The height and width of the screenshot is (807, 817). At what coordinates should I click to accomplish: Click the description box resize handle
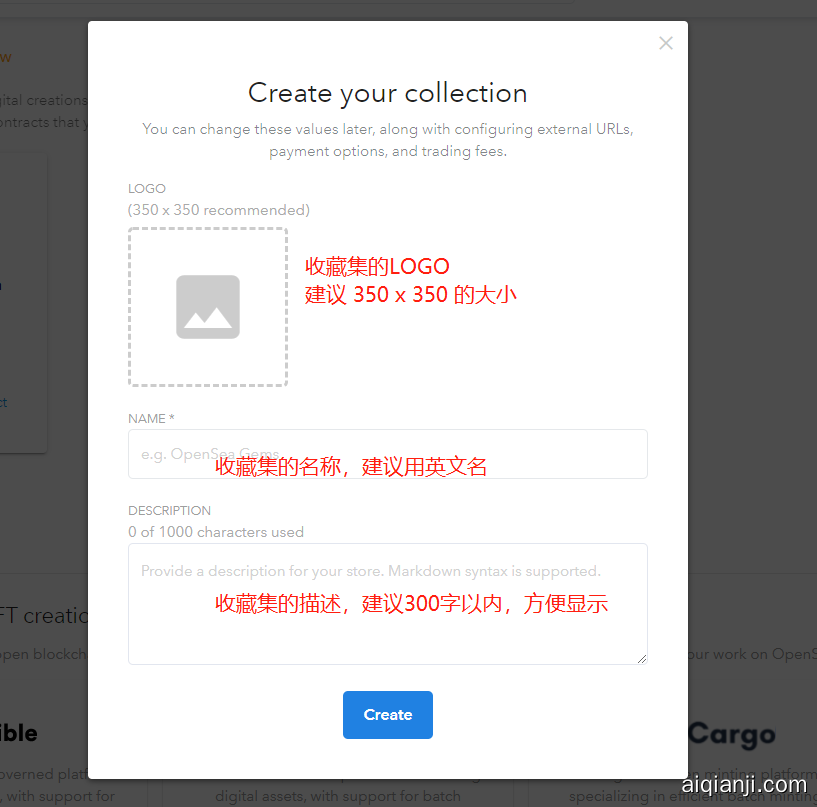641,657
